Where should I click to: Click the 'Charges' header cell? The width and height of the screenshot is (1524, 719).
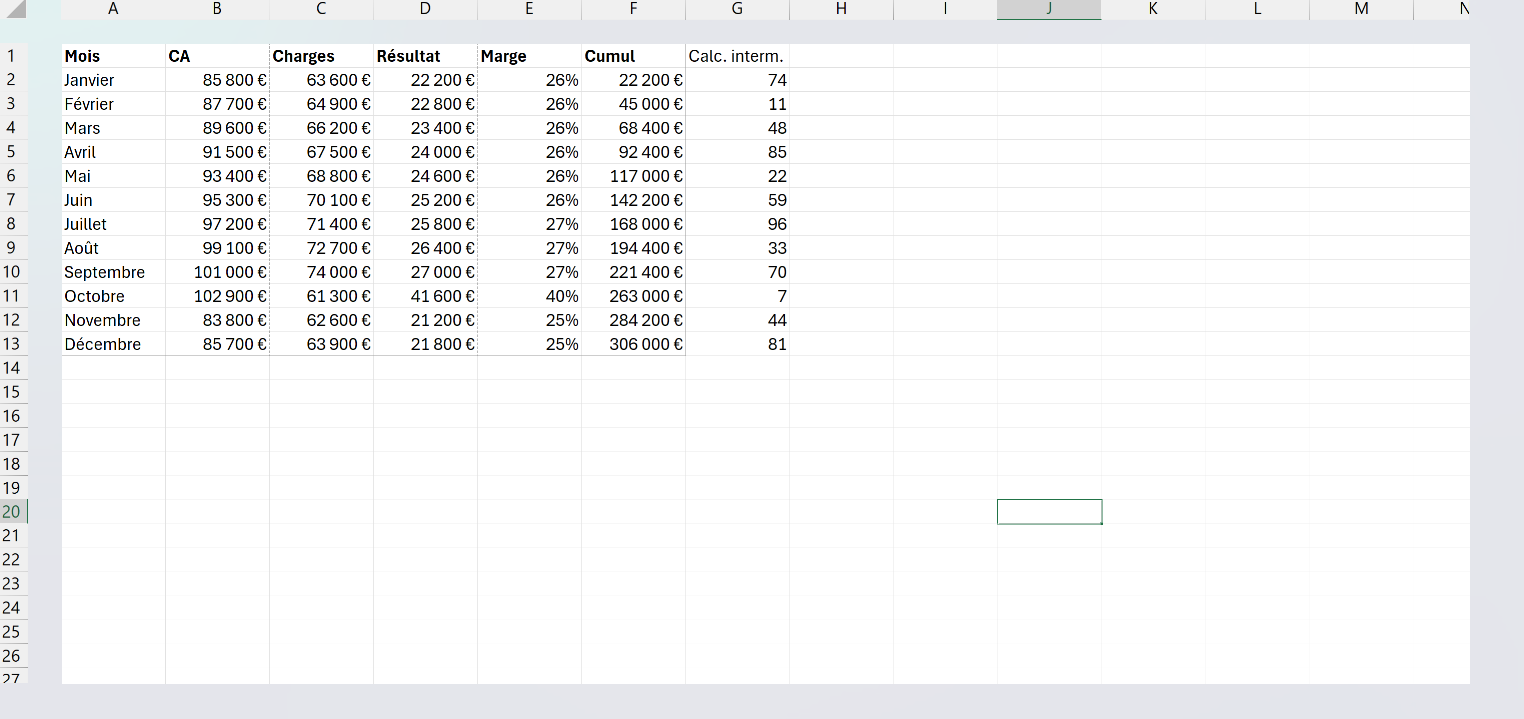pos(321,56)
